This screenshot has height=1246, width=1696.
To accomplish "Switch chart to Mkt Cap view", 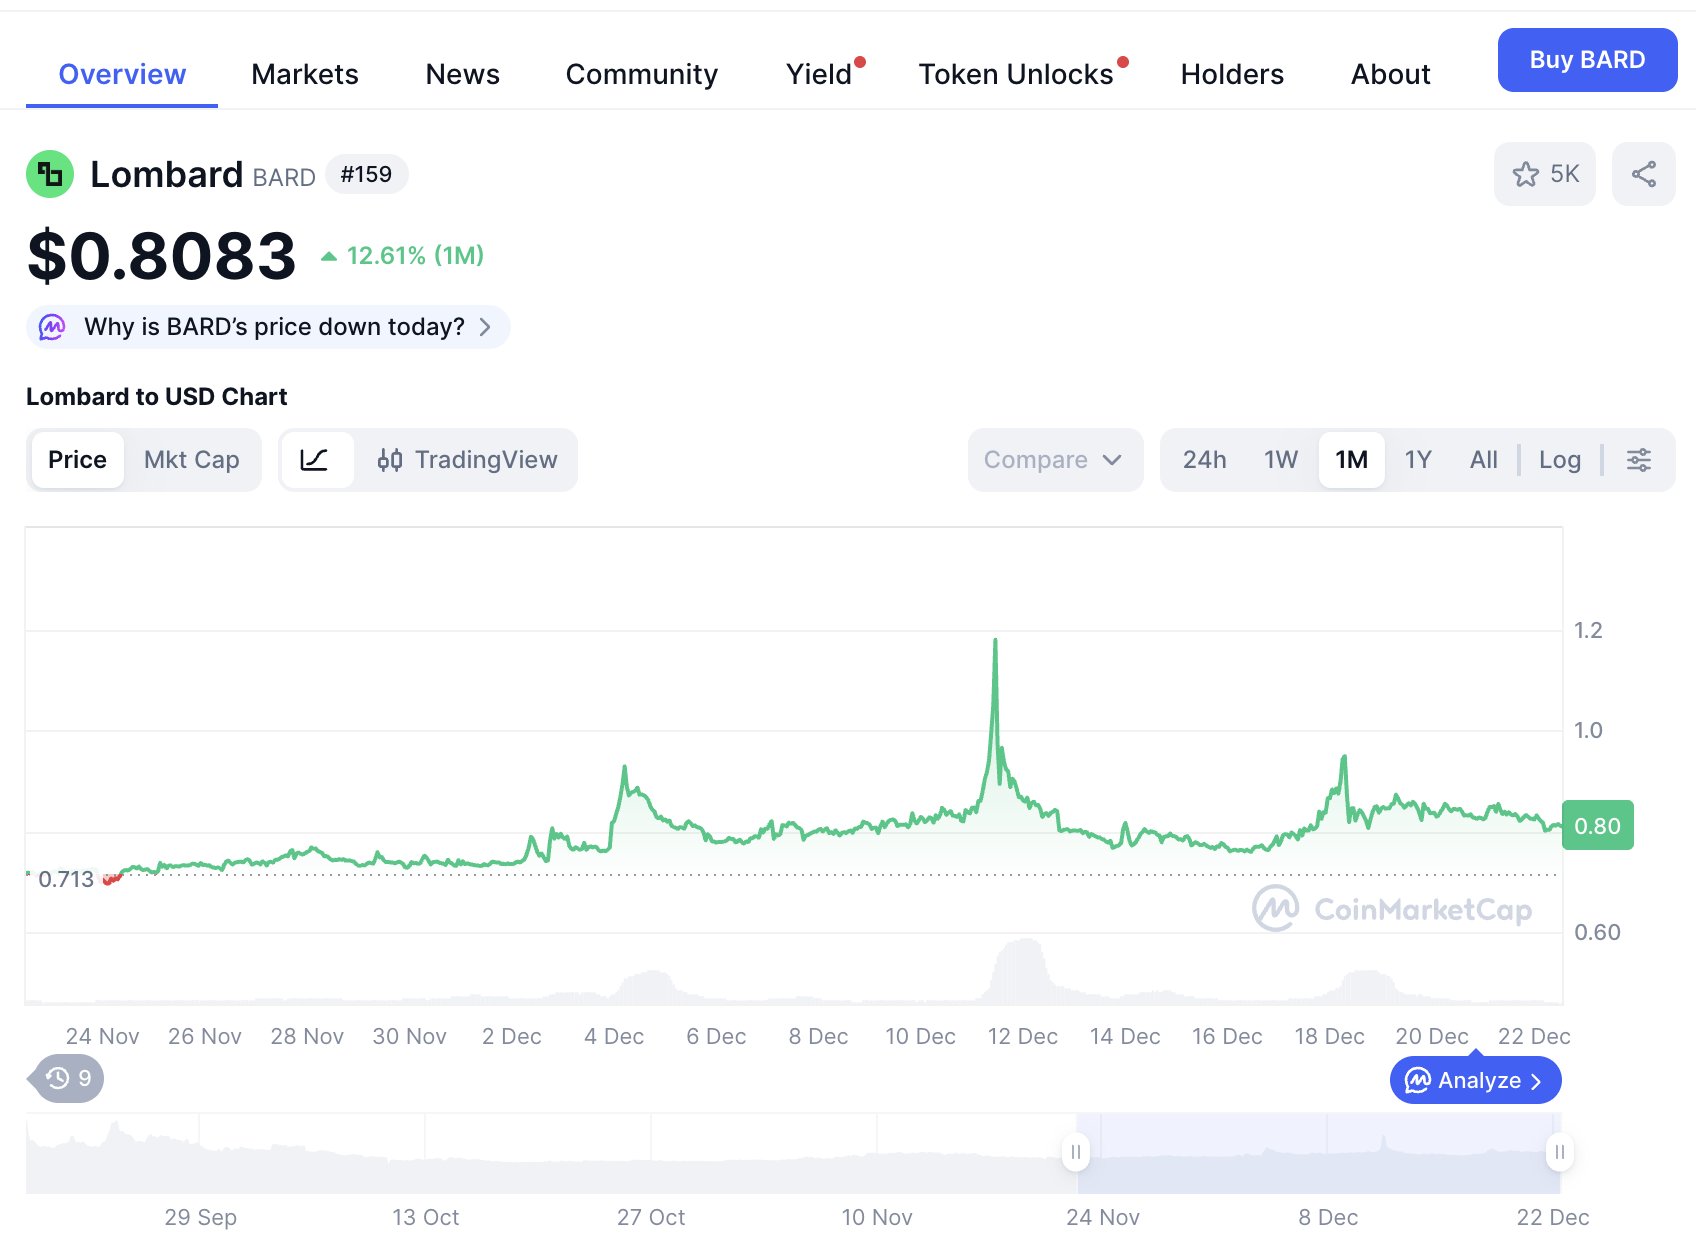I will pyautogui.click(x=191, y=460).
